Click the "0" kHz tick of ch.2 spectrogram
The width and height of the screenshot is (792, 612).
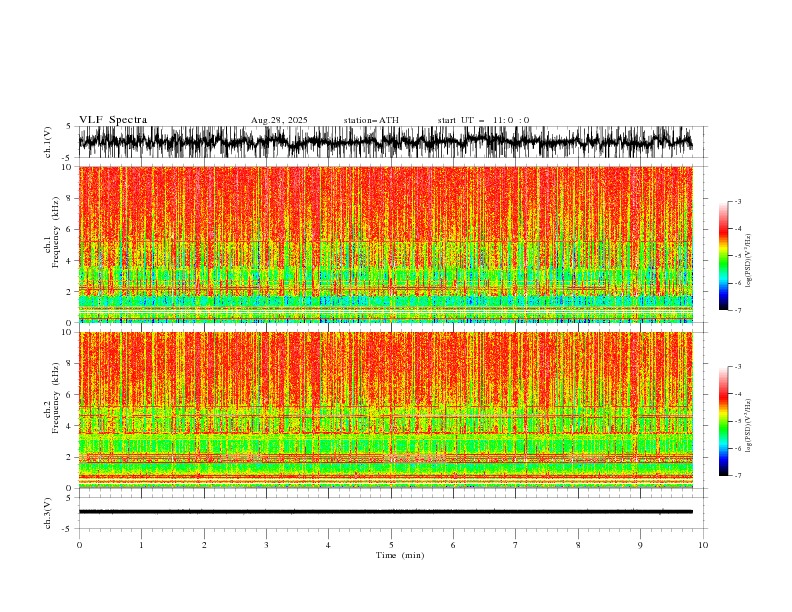(70, 488)
